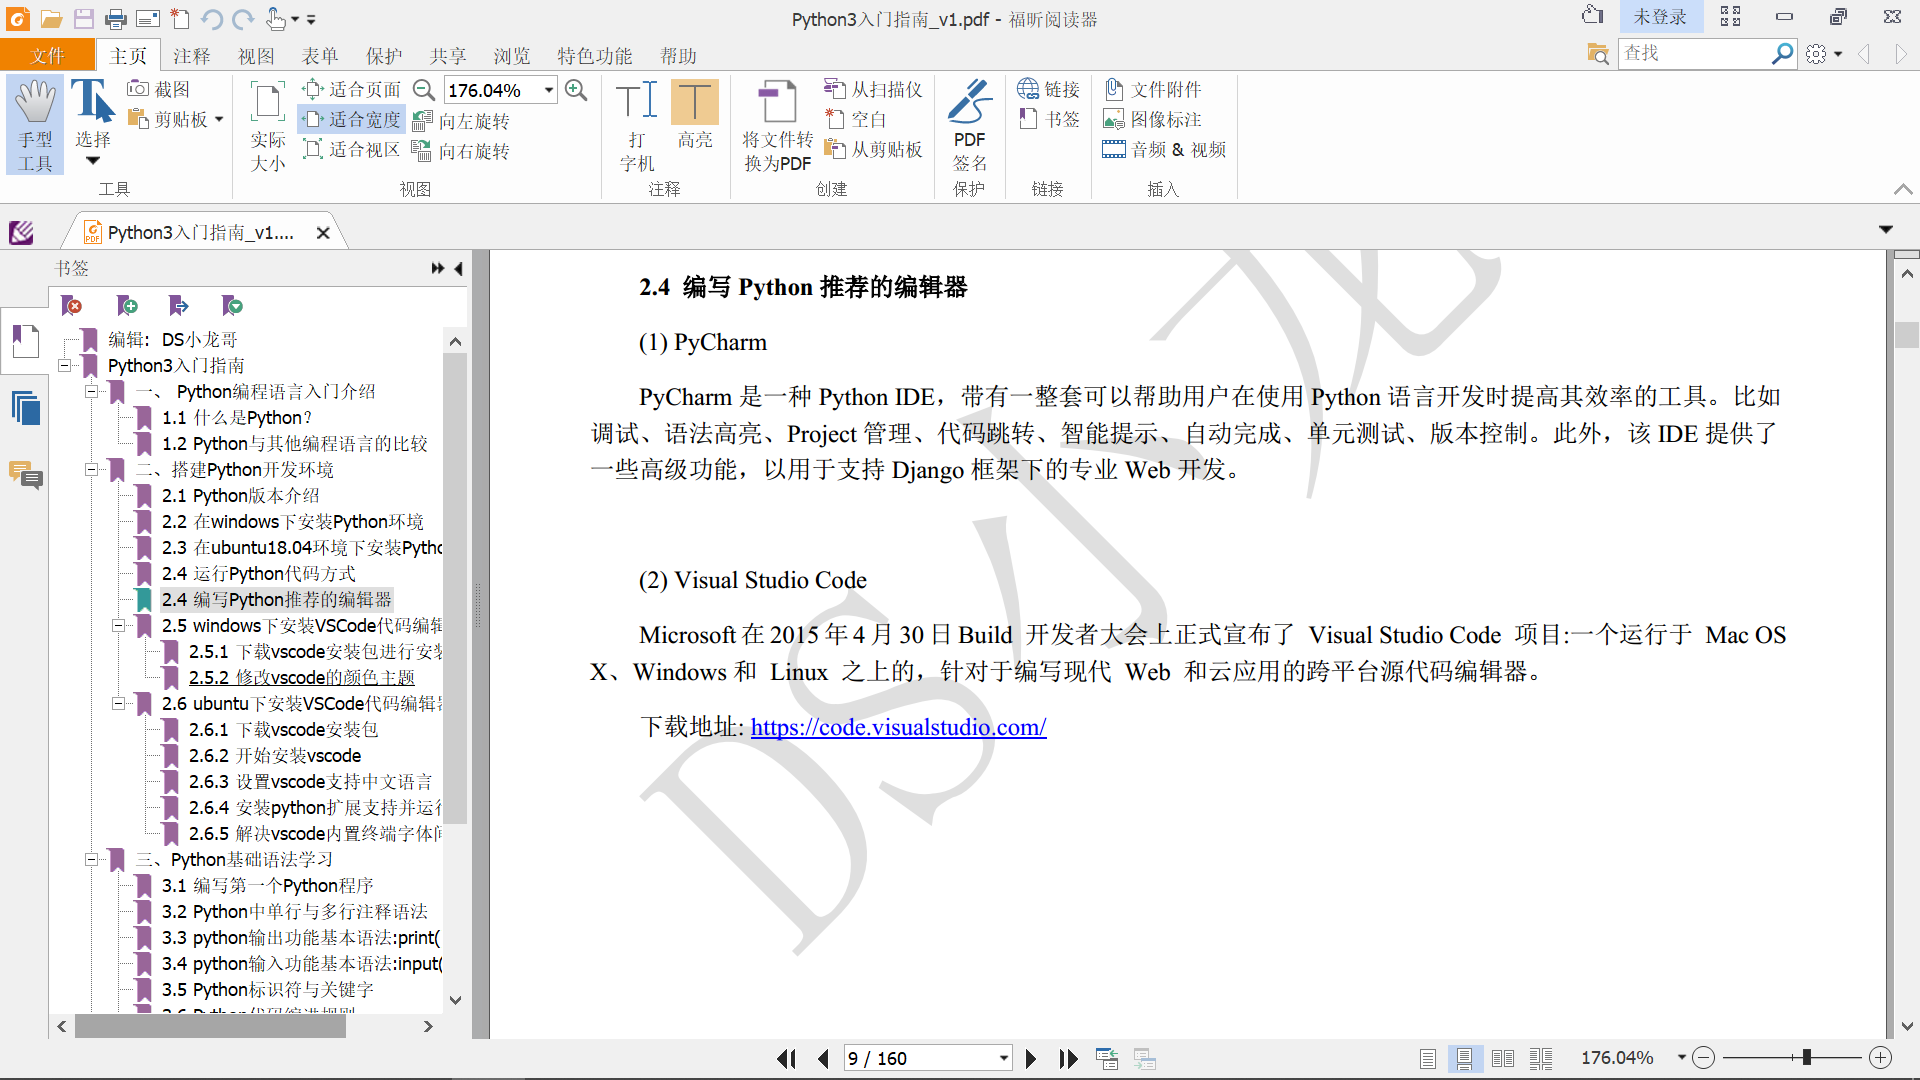
Task: Open the code.visualstudio.com download link
Action: click(897, 727)
